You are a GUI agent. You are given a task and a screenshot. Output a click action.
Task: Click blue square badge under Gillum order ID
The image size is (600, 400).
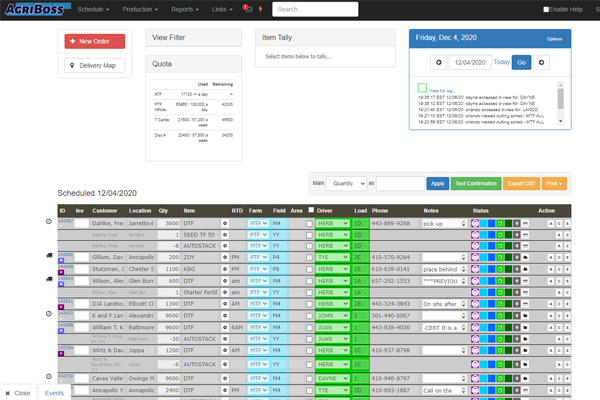(61, 261)
